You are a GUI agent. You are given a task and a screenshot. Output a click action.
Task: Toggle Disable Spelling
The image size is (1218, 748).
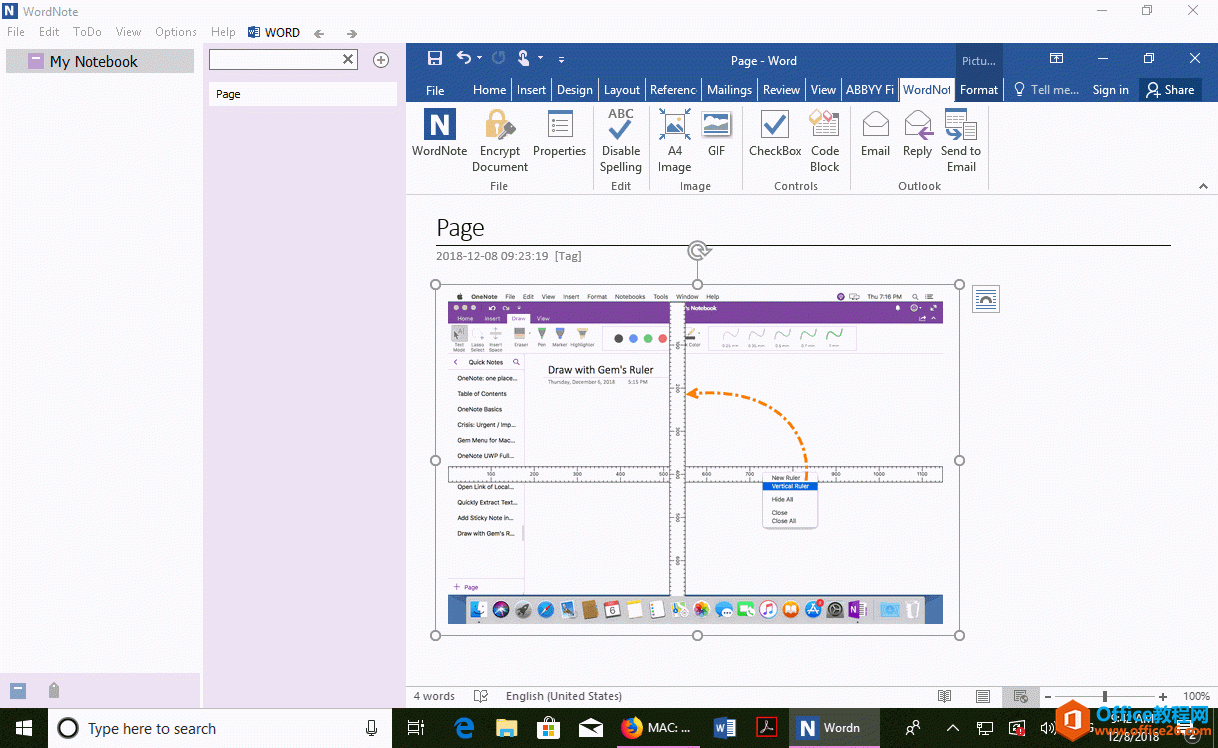(x=620, y=140)
